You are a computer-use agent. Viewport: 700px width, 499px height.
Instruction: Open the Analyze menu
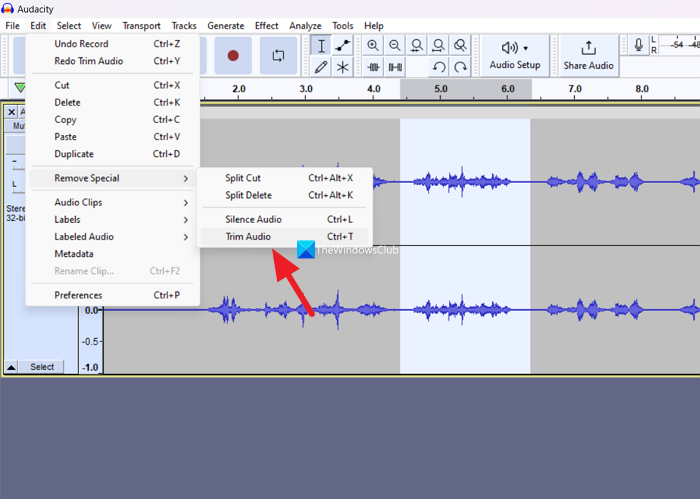click(305, 26)
